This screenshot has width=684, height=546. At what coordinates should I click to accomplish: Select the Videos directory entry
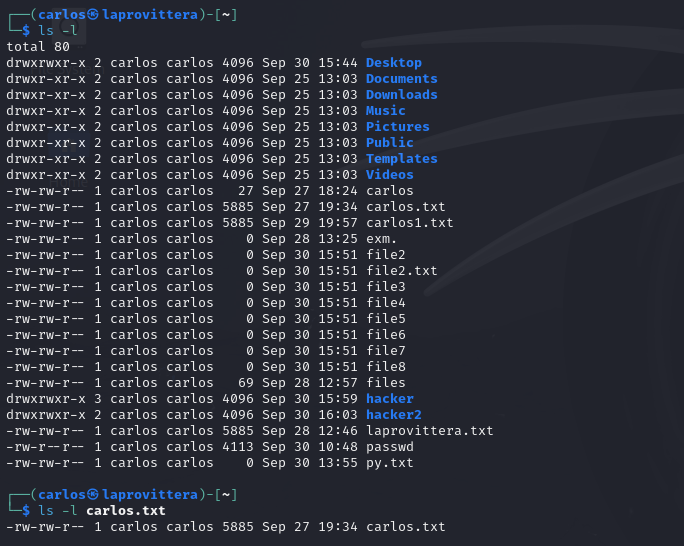point(390,175)
